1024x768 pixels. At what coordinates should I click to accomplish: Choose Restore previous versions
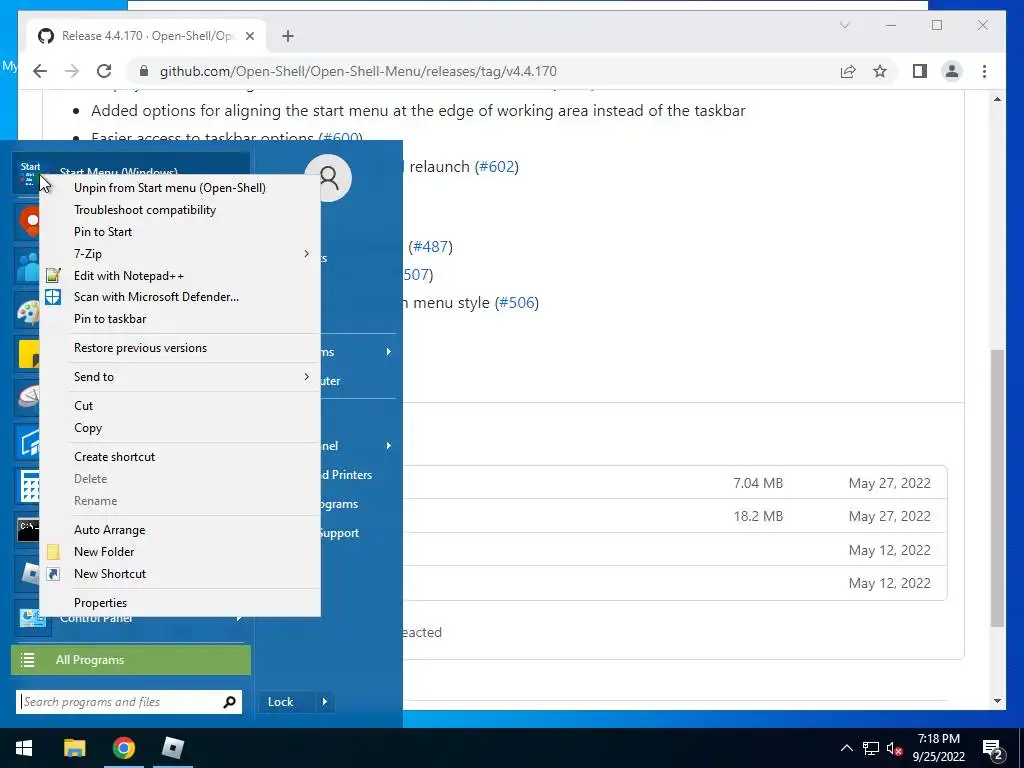coord(140,348)
